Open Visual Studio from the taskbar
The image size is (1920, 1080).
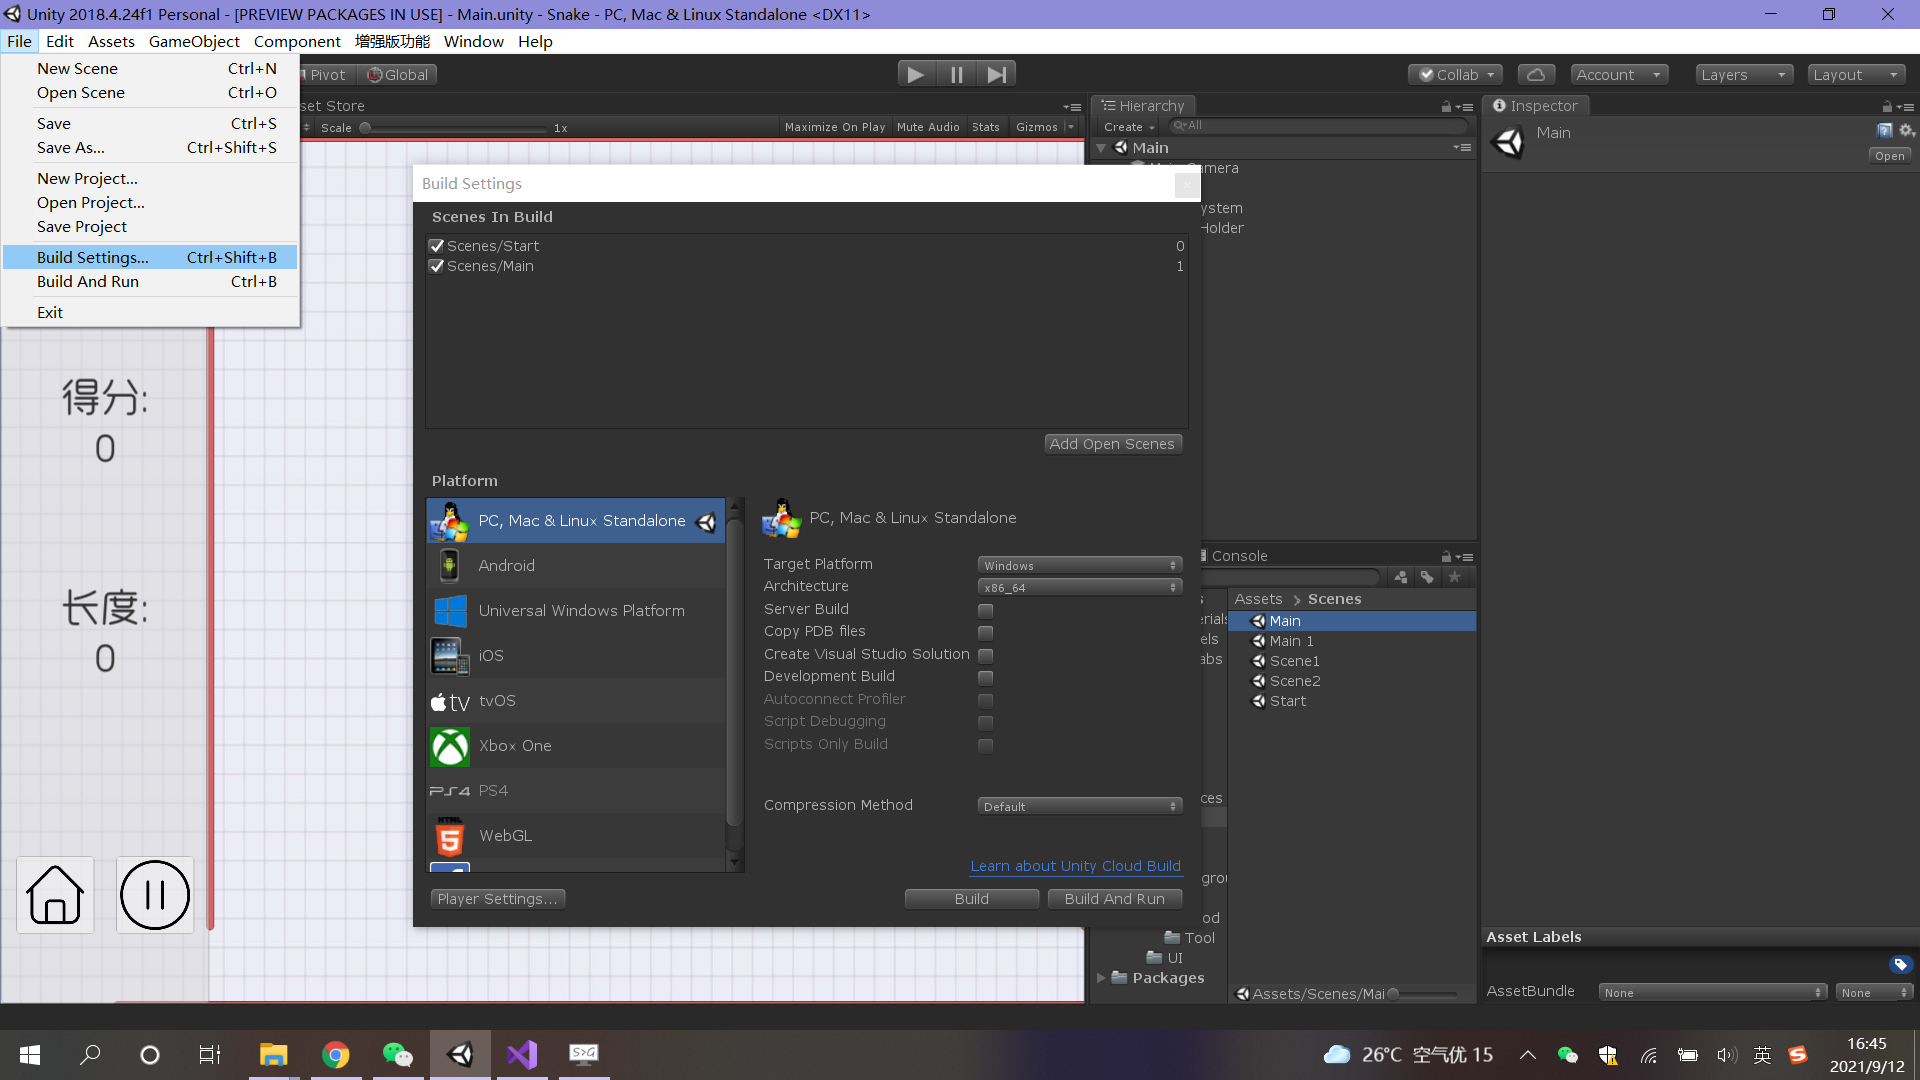[x=522, y=1054]
